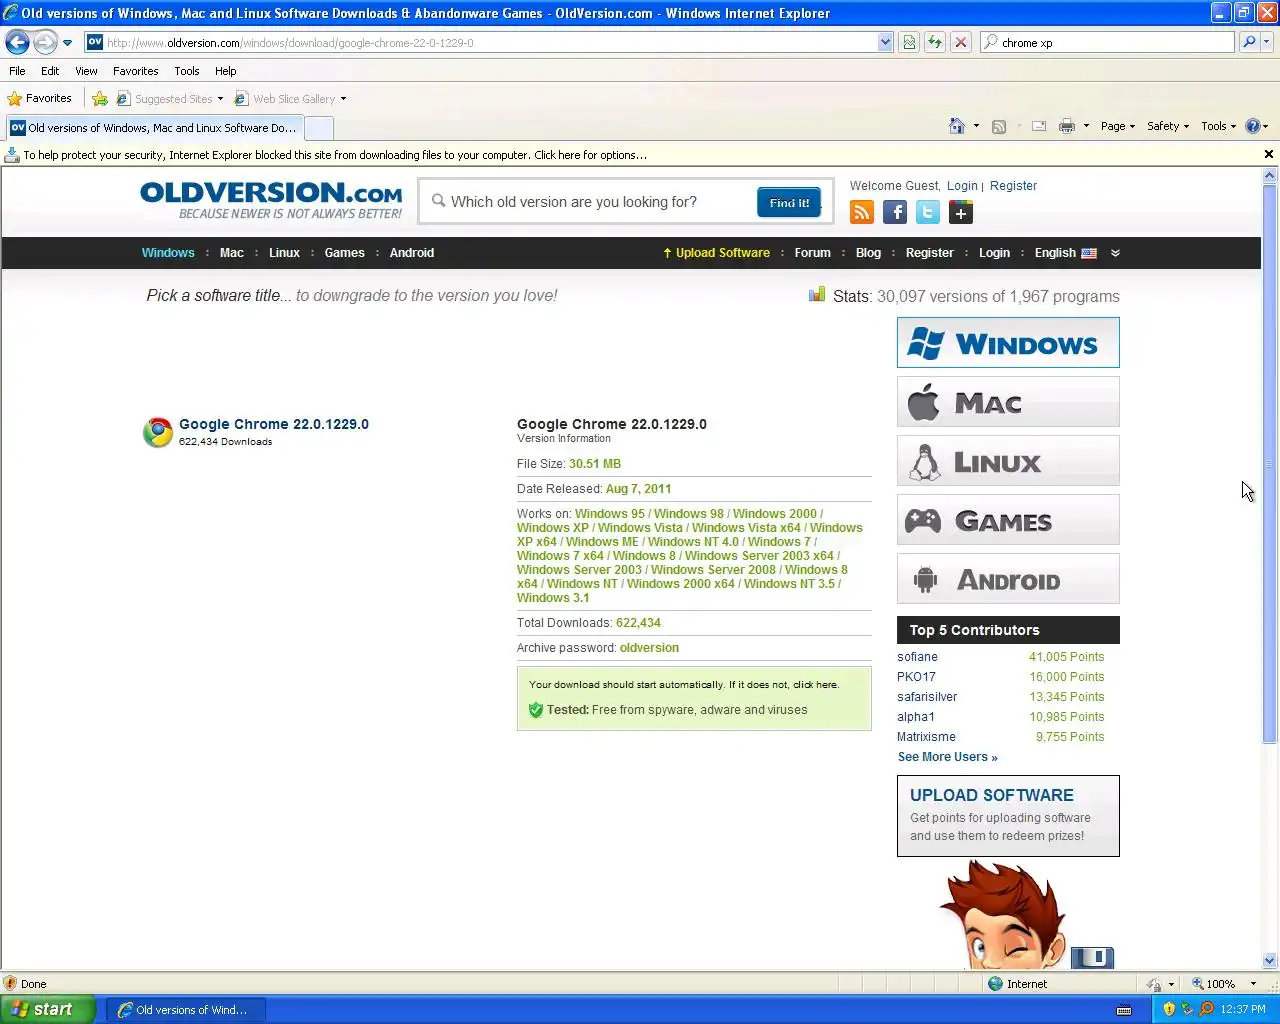Click the Register link beside Welcome Guest

1013,186
